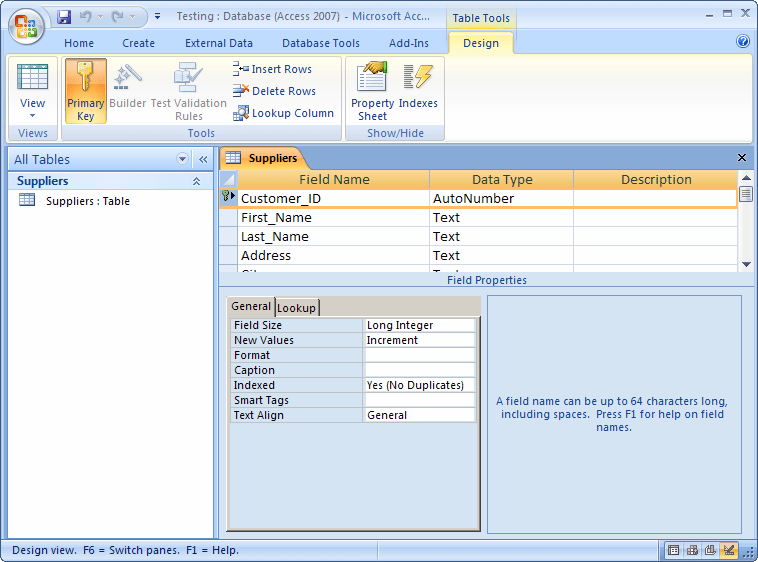Collapse the Suppliers group
758x562 pixels.
(196, 181)
